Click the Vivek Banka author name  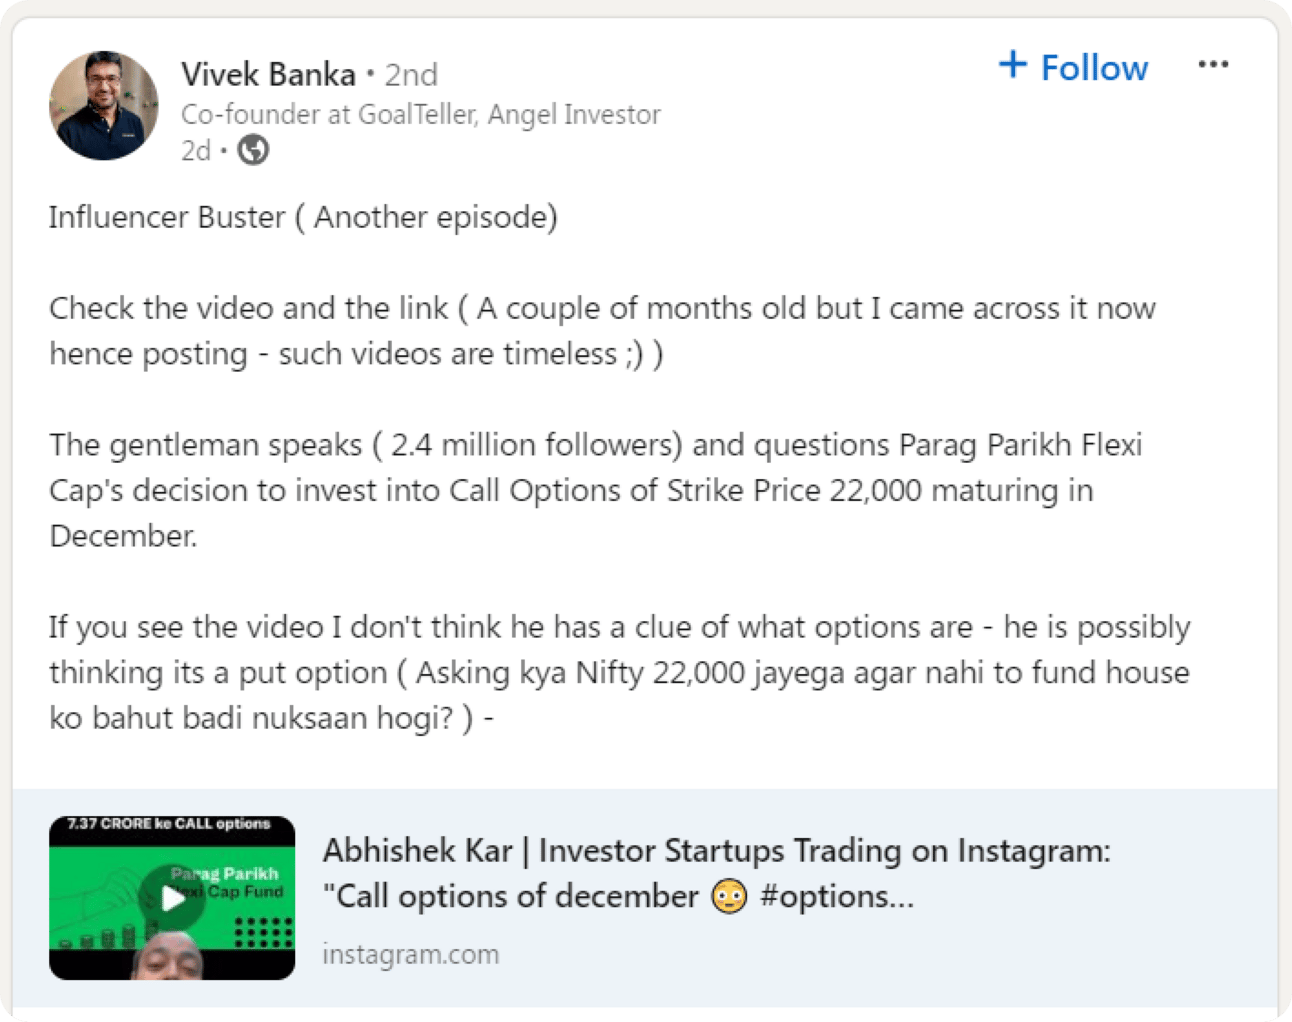point(268,74)
